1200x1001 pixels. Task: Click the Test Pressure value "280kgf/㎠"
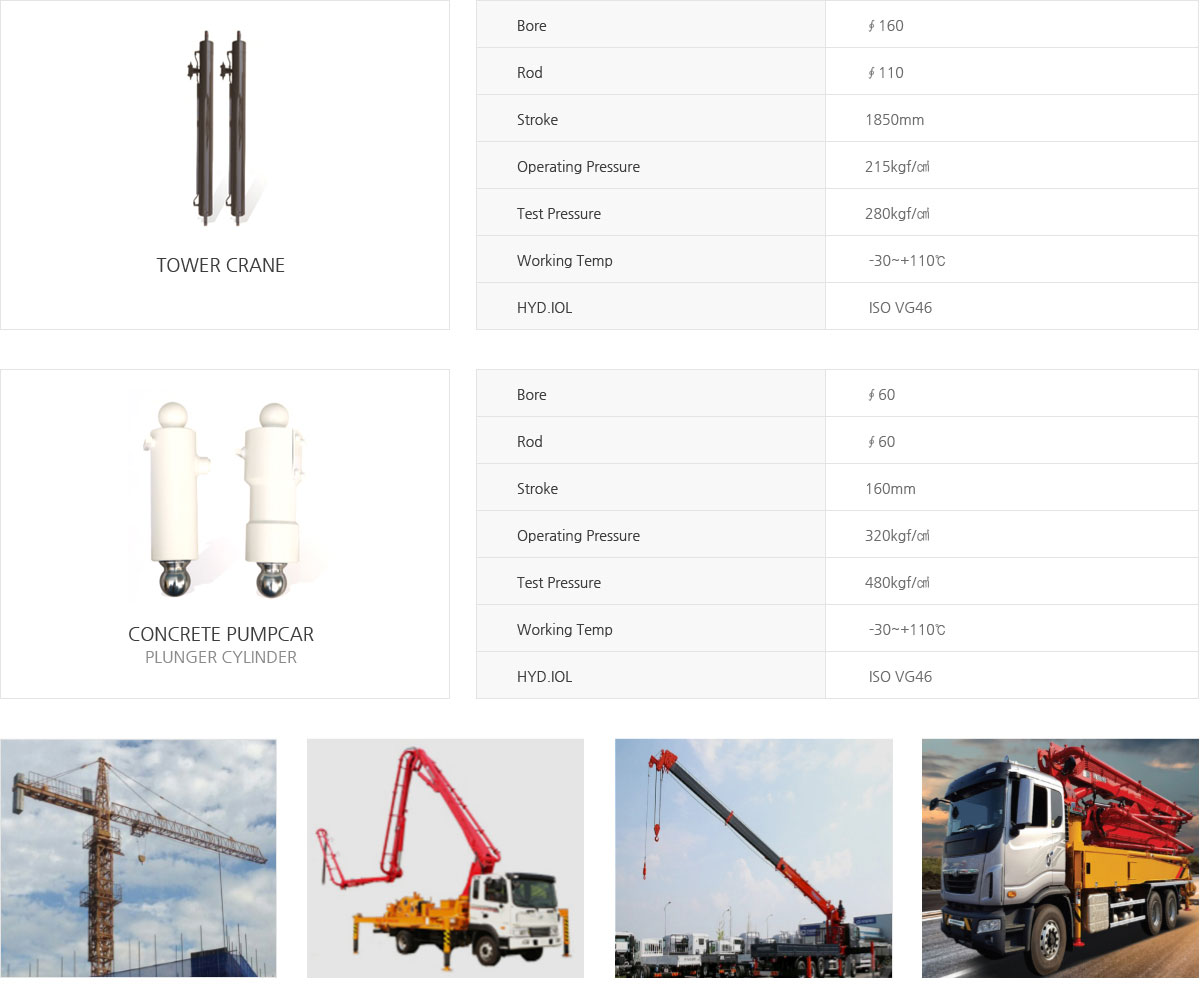(x=898, y=213)
